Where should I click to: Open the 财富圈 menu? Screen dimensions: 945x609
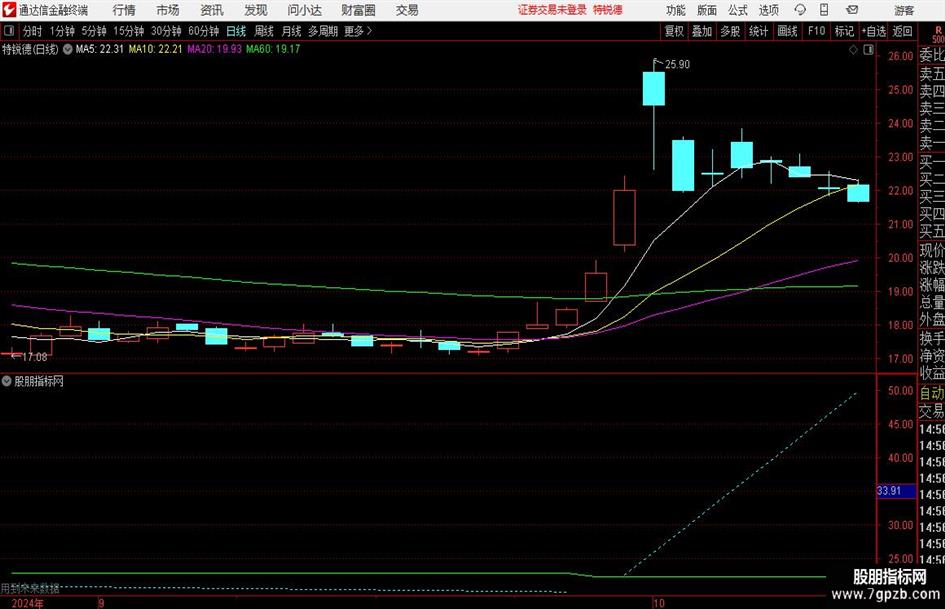tap(358, 10)
